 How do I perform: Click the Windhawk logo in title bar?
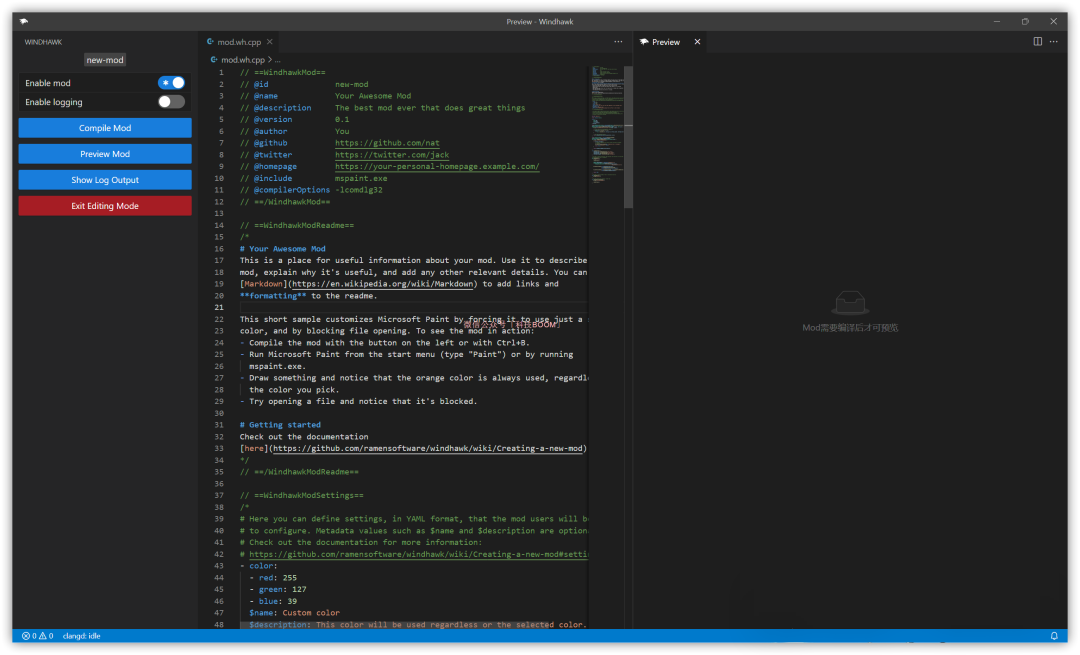point(23,21)
